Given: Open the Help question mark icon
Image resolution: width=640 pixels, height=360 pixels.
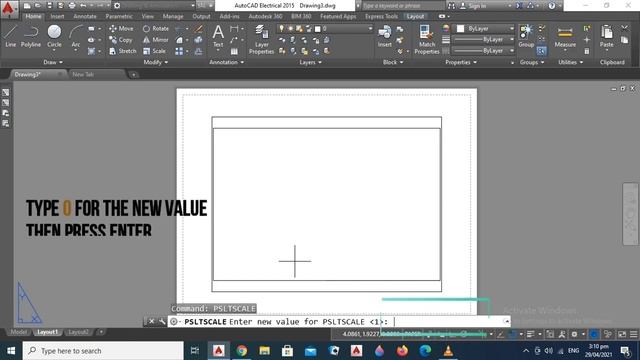Looking at the screenshot, I should tap(551, 6).
